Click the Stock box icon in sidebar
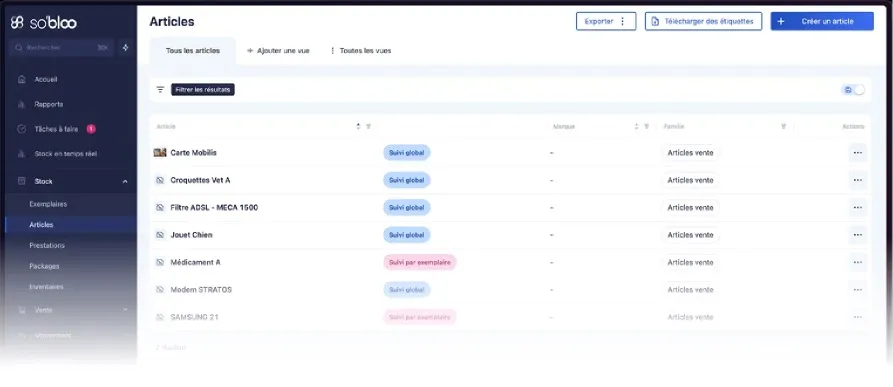Screen dimensions: 893x387 [x=22, y=181]
